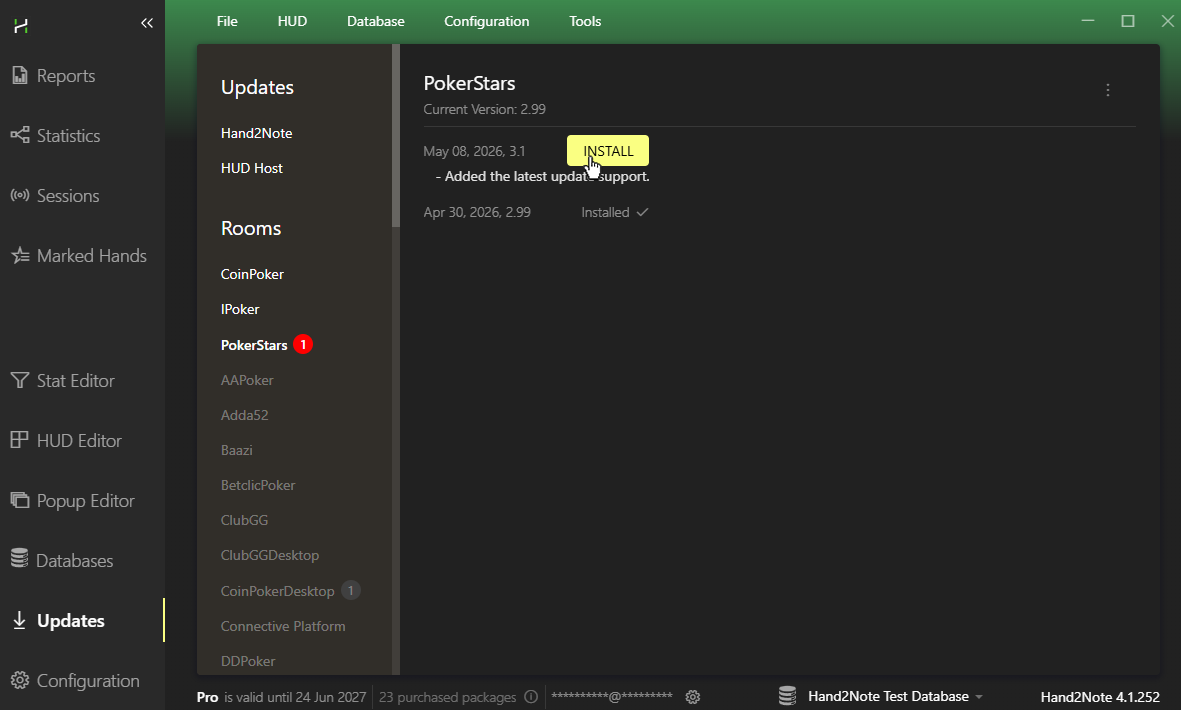Click the Sessions broadcast icon
1181x710 pixels.
[20, 196]
